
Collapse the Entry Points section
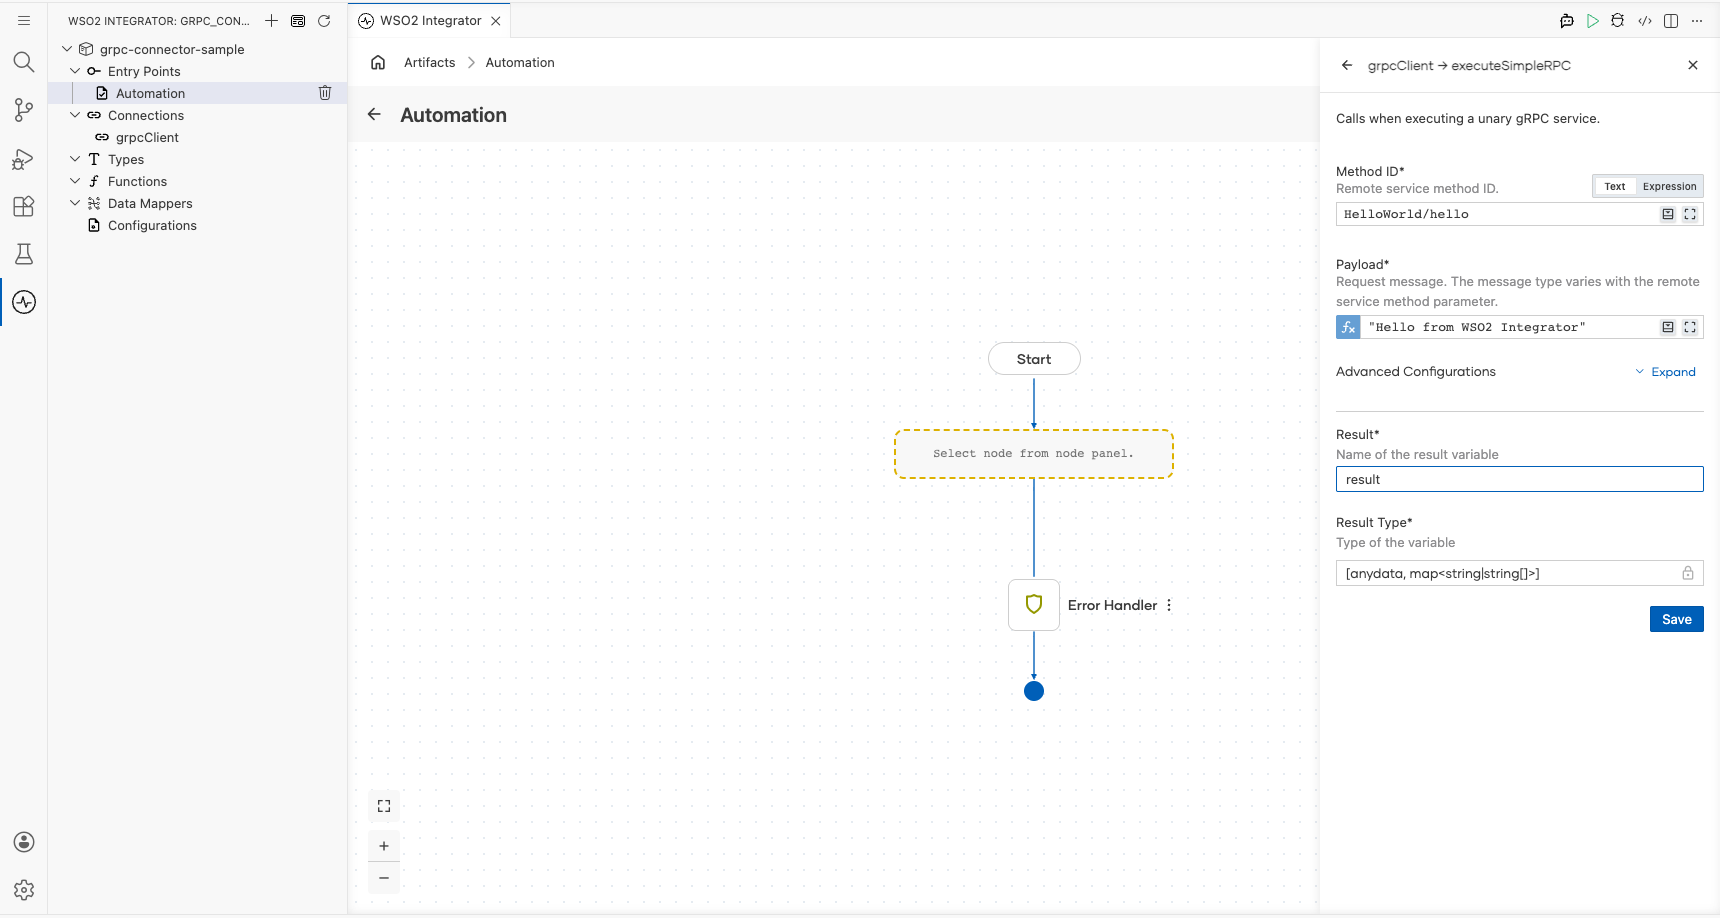(75, 71)
